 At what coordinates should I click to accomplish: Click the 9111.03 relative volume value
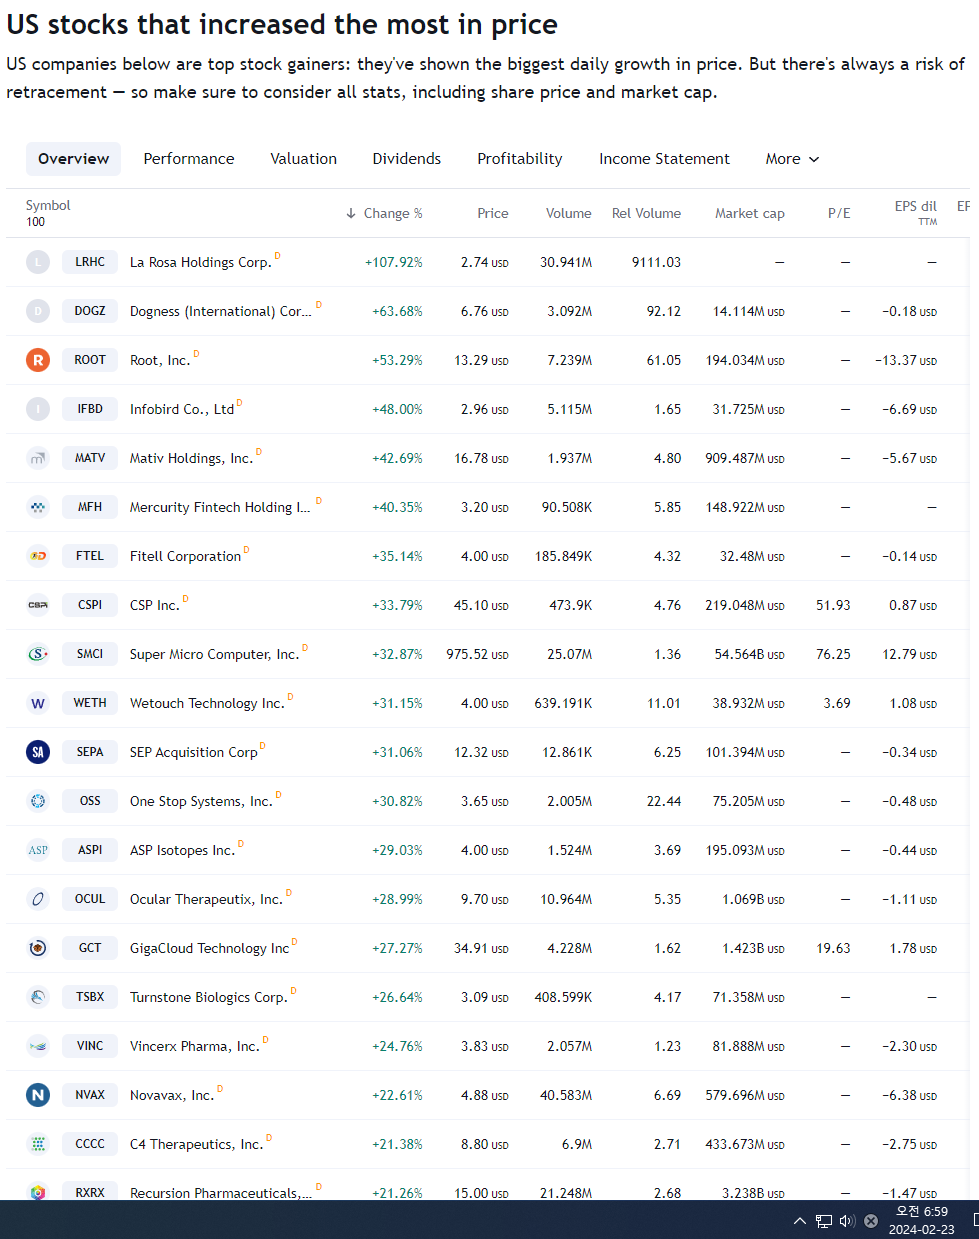[656, 262]
